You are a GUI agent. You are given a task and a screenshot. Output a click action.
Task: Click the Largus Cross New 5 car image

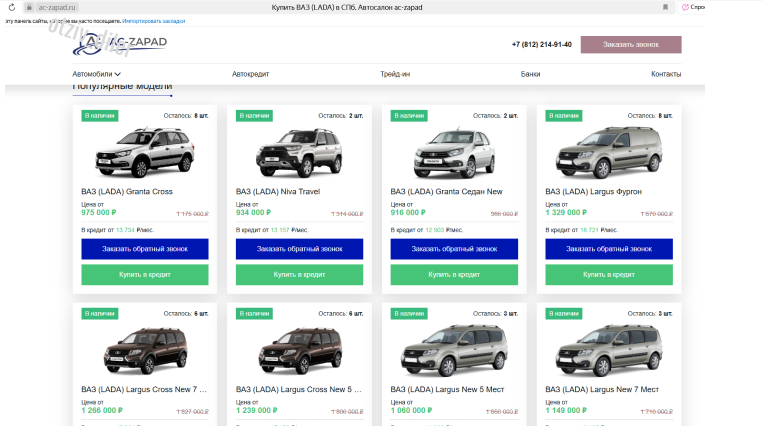click(300, 350)
